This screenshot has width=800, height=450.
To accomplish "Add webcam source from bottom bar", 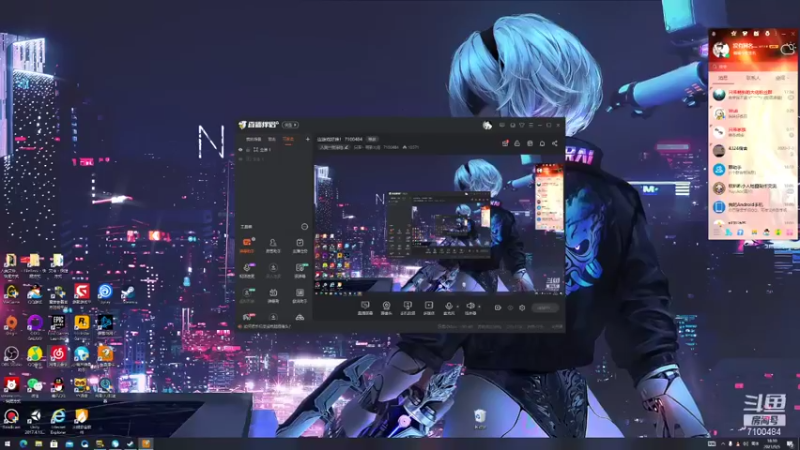I will click(386, 308).
